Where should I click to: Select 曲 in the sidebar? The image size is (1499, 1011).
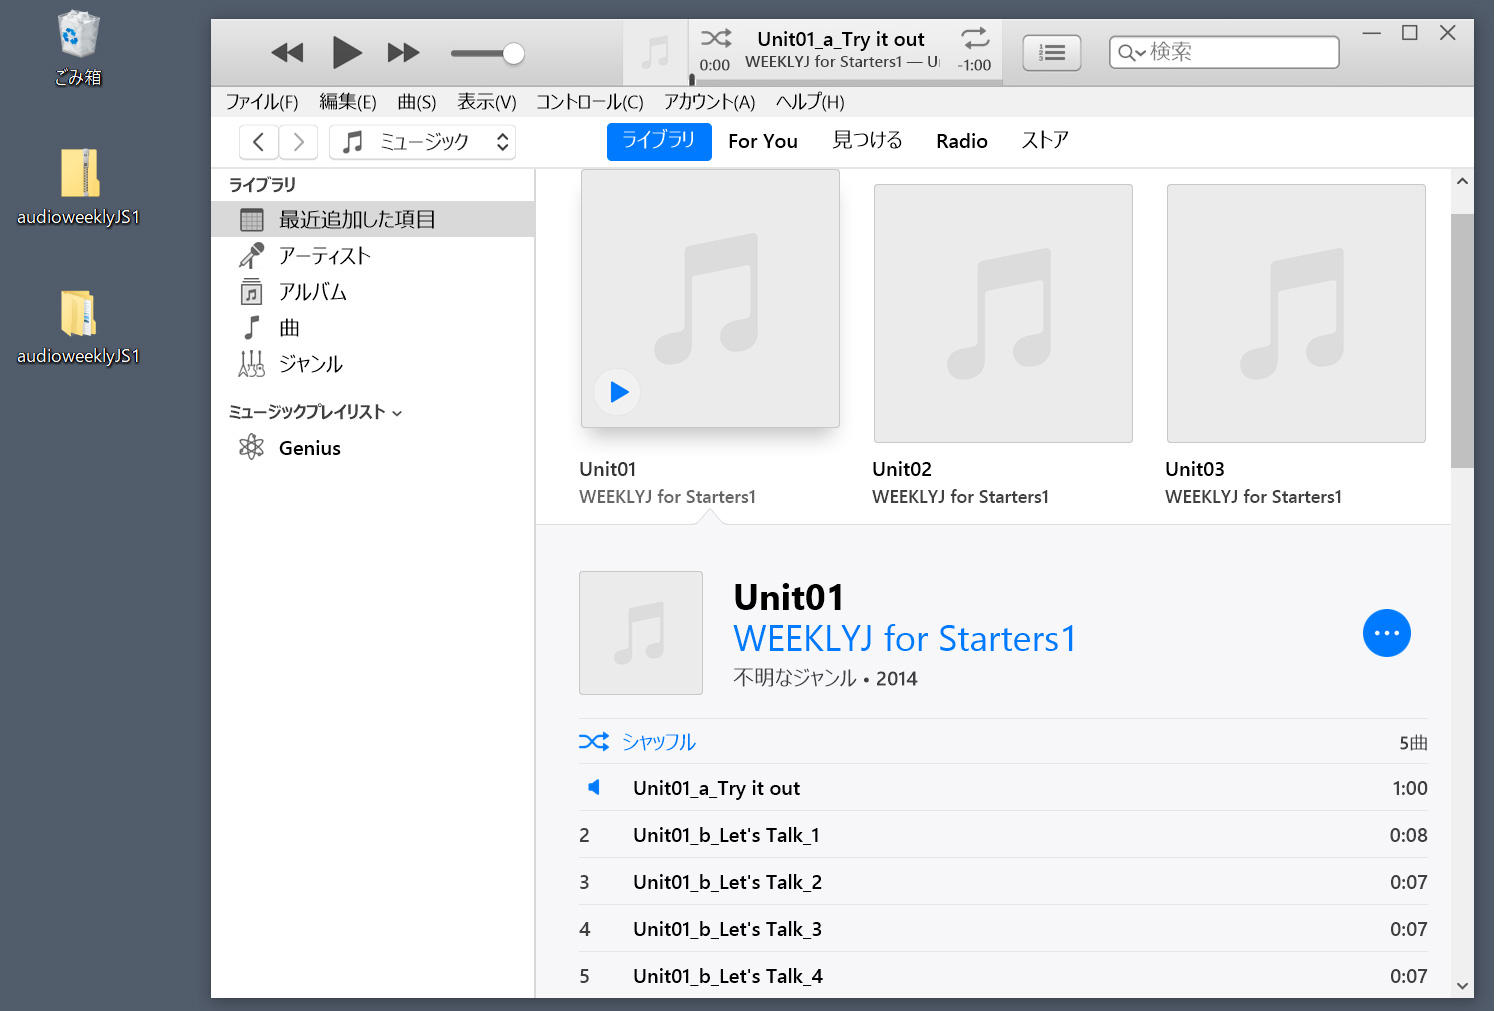coord(373,328)
